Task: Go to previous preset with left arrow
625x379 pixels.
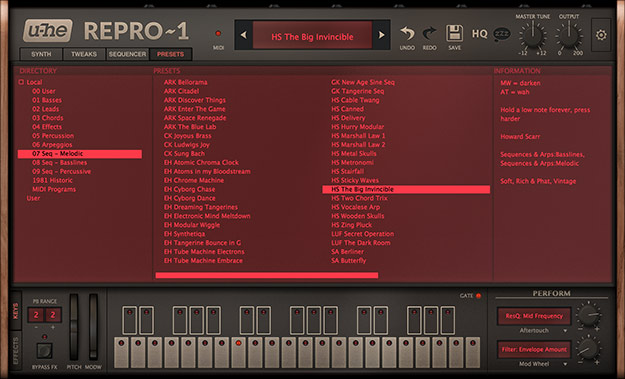Action: click(244, 35)
